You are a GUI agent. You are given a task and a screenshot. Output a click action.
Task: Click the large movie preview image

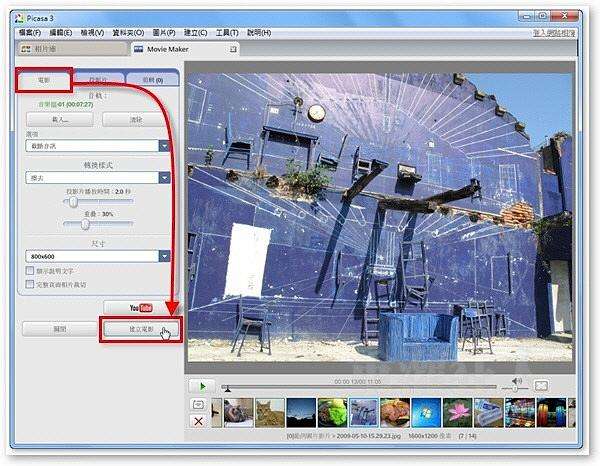tap(380, 217)
